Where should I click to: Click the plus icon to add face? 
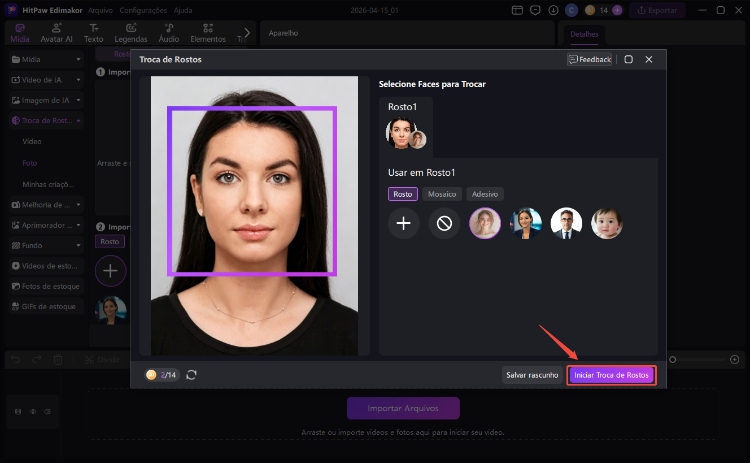tap(403, 223)
